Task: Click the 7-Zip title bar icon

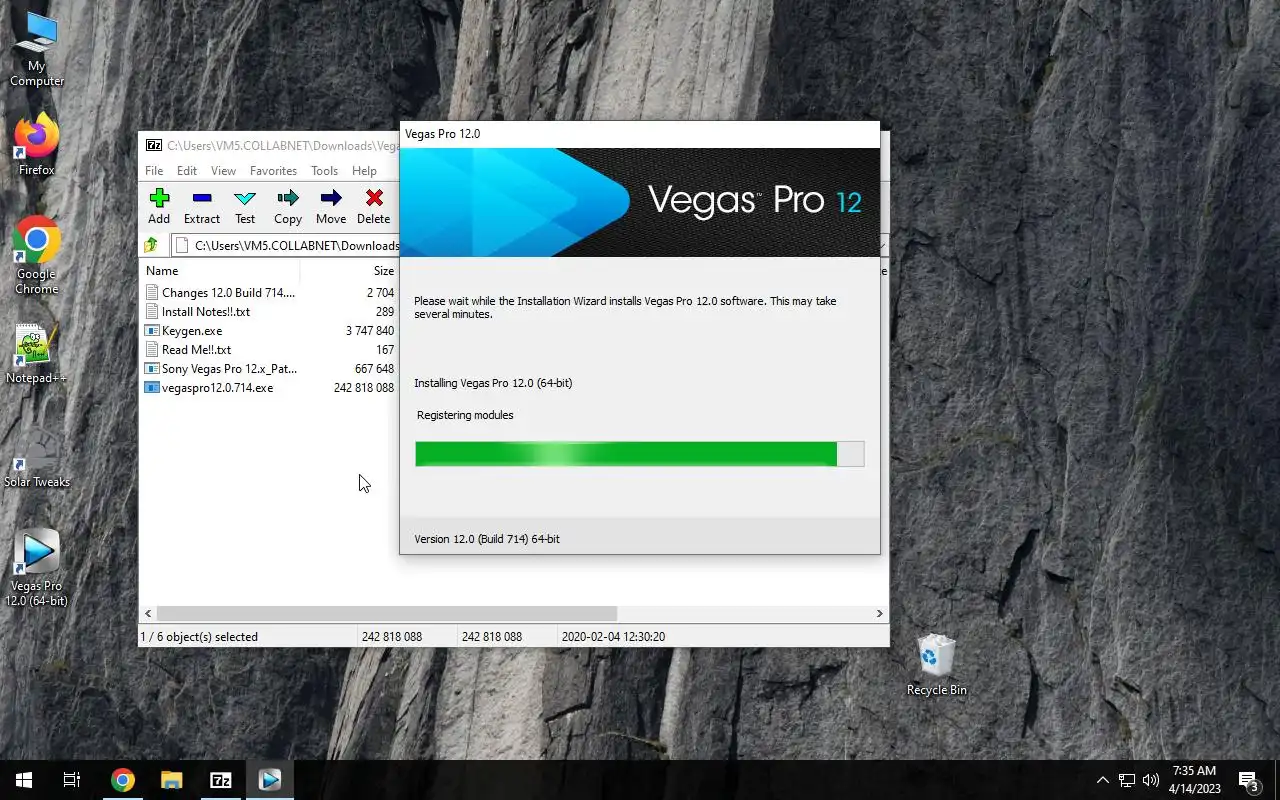Action: (154, 145)
